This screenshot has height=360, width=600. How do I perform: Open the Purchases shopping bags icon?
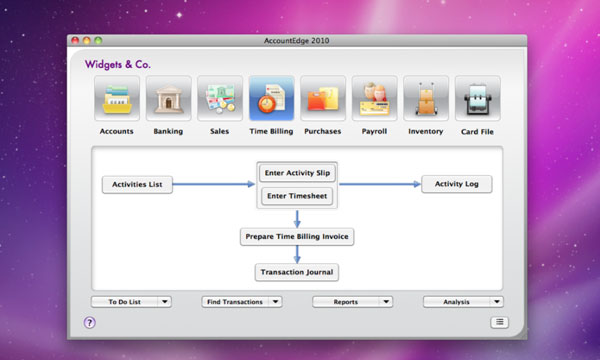point(323,98)
